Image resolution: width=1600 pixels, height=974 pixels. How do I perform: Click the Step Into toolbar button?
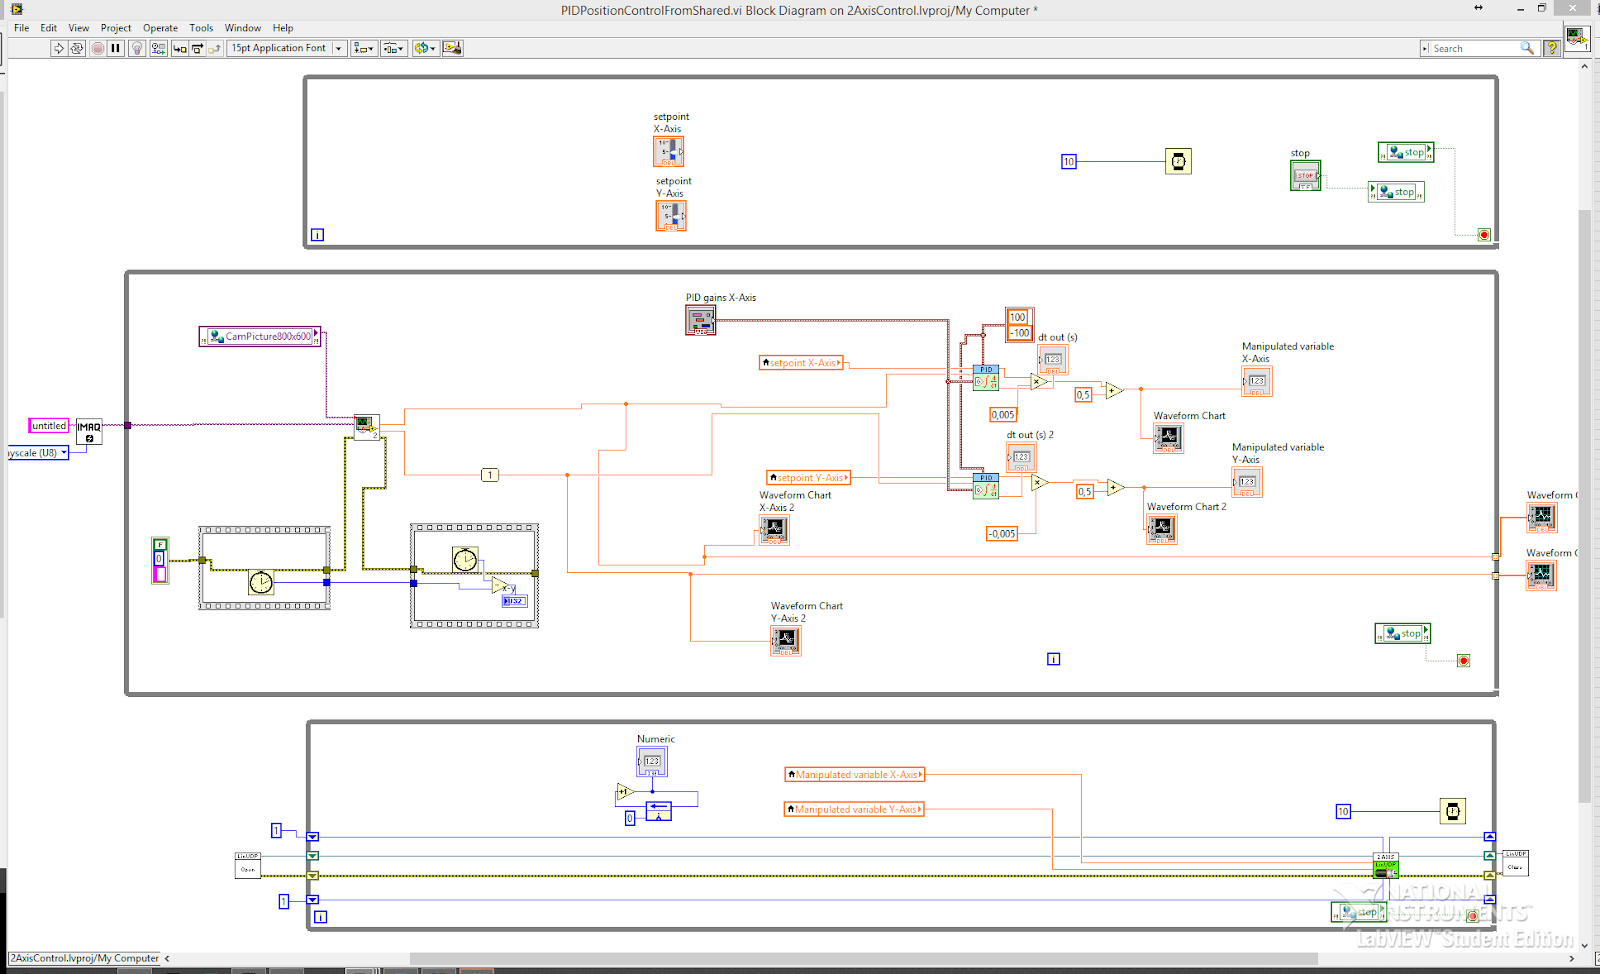point(180,48)
